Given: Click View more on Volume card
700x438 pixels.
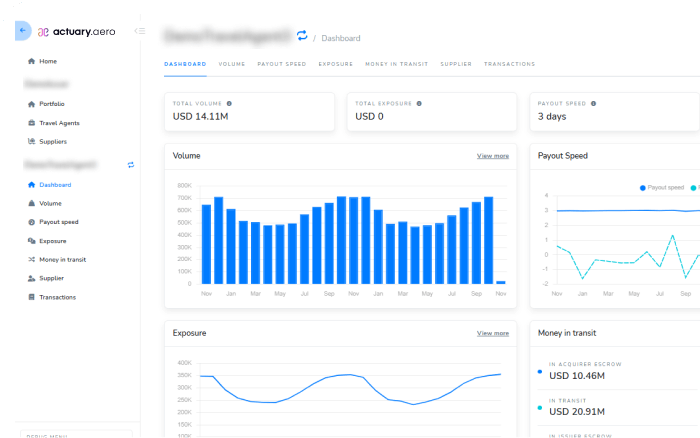Looking at the screenshot, I should pos(493,156).
